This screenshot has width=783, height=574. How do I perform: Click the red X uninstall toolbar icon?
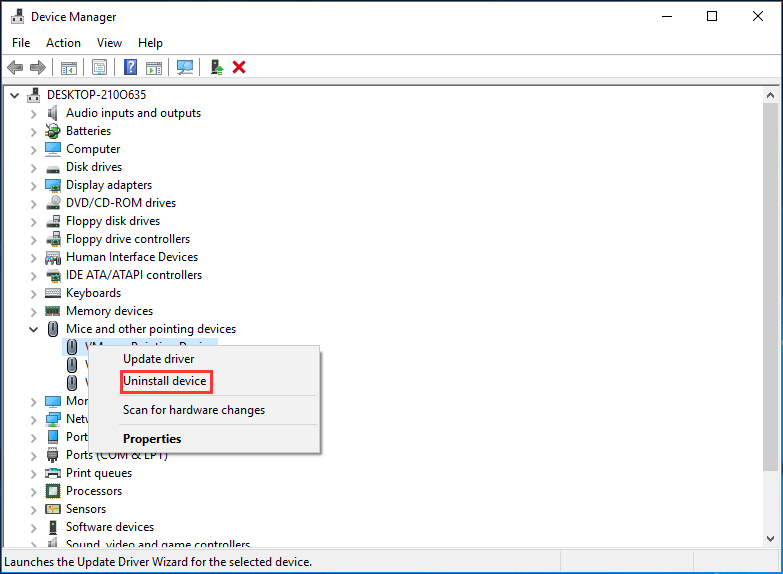coord(239,67)
